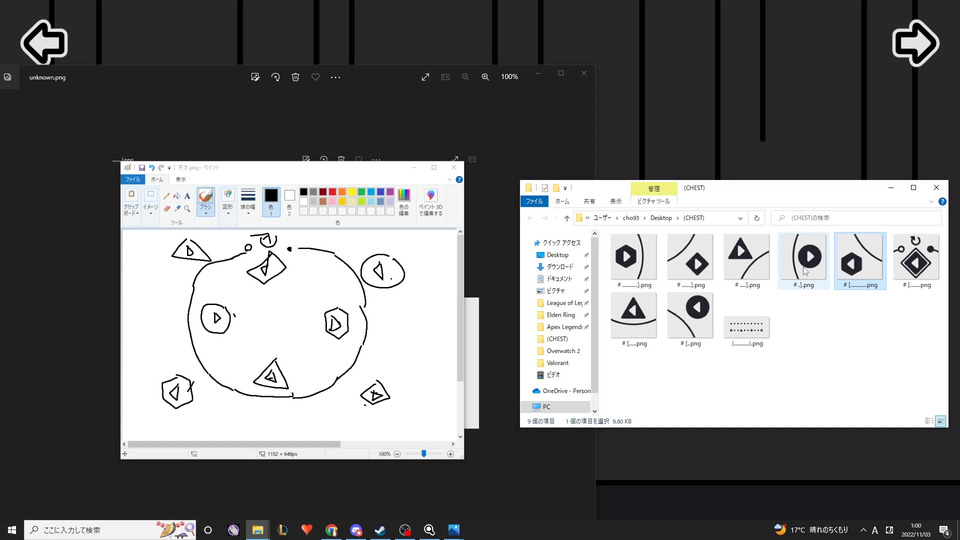
Task: Open Steam from the taskbar
Action: pyautogui.click(x=380, y=530)
